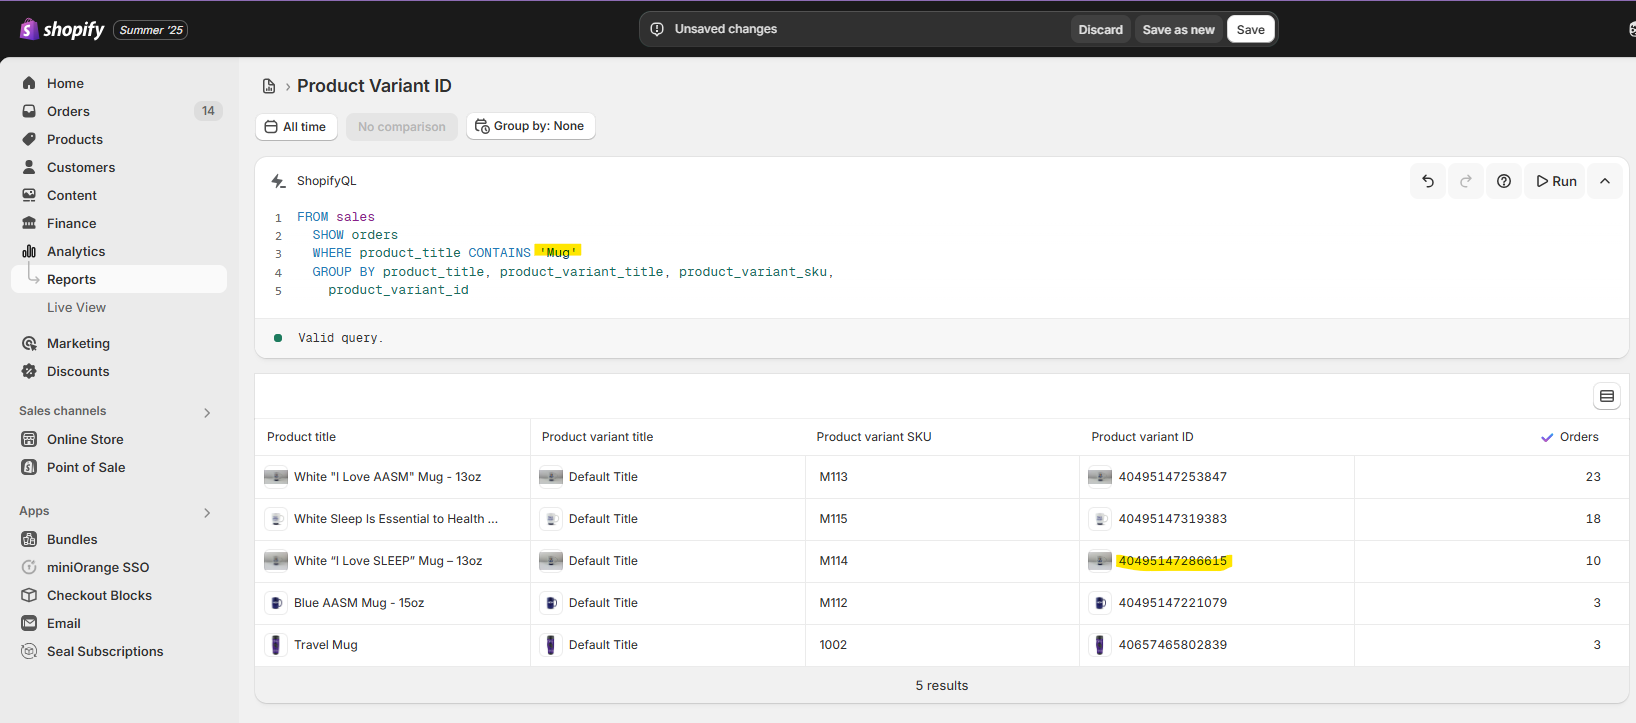Click the Seal Subscriptions icon
The width and height of the screenshot is (1636, 723).
point(29,651)
